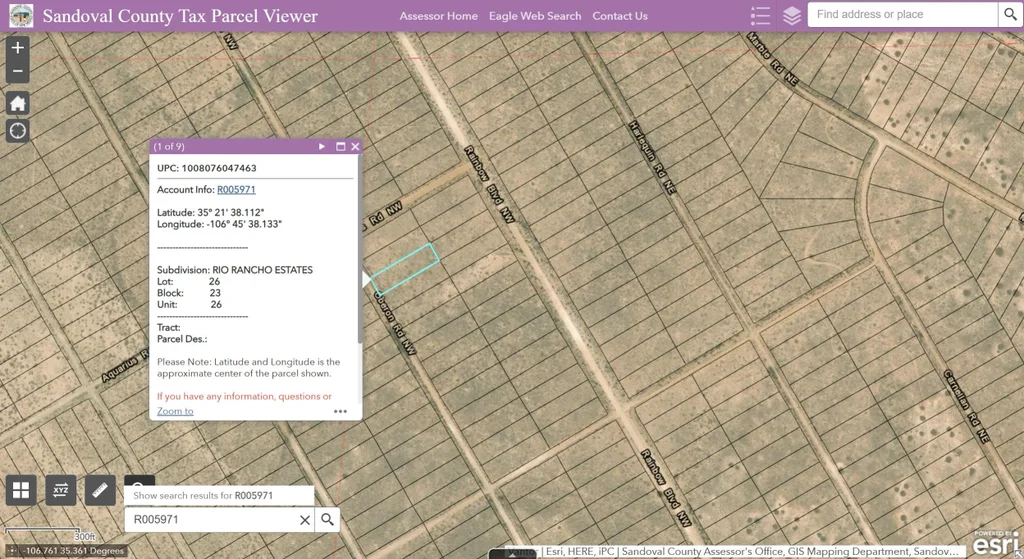Zoom in on the map
The image size is (1024, 559).
click(17, 48)
